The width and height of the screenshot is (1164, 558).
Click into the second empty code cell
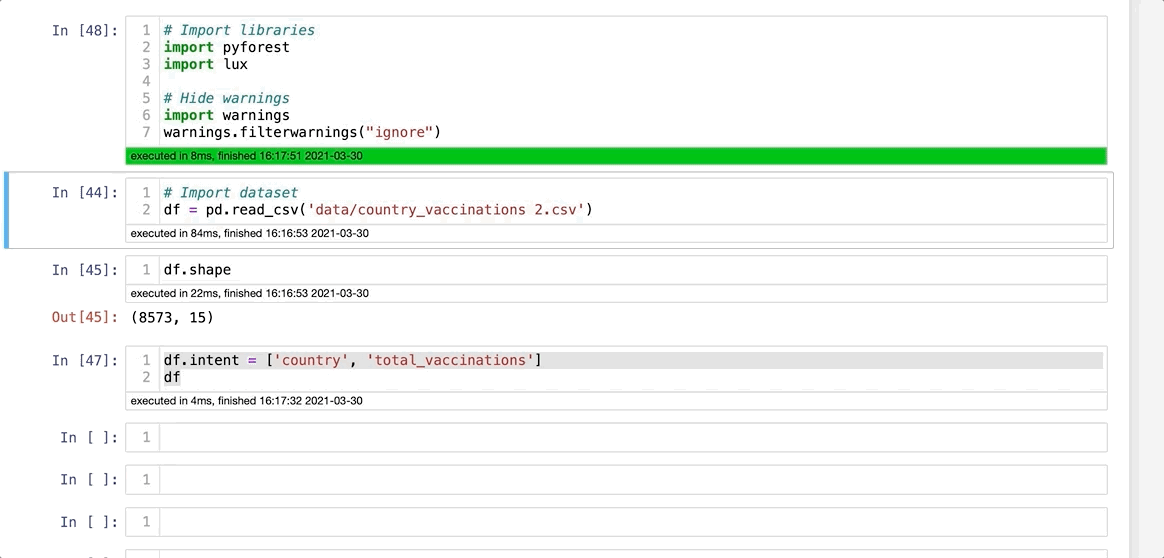click(630, 479)
